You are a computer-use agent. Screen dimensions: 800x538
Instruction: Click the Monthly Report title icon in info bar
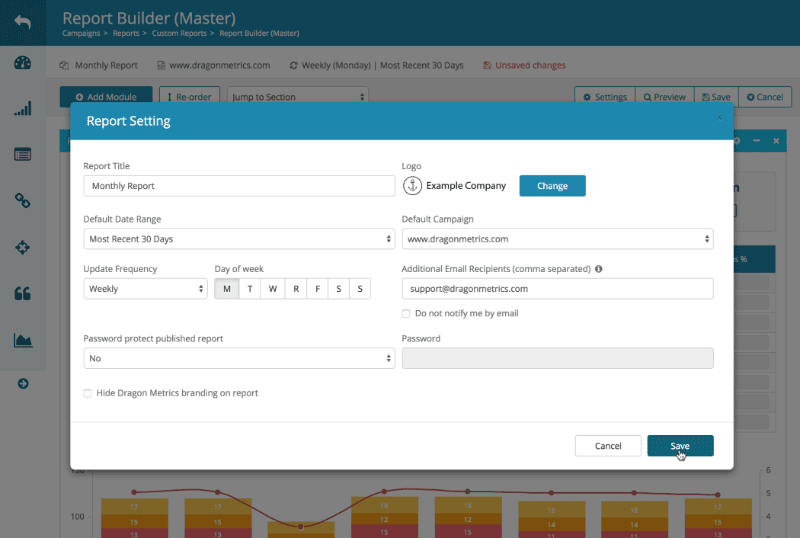tap(64, 65)
